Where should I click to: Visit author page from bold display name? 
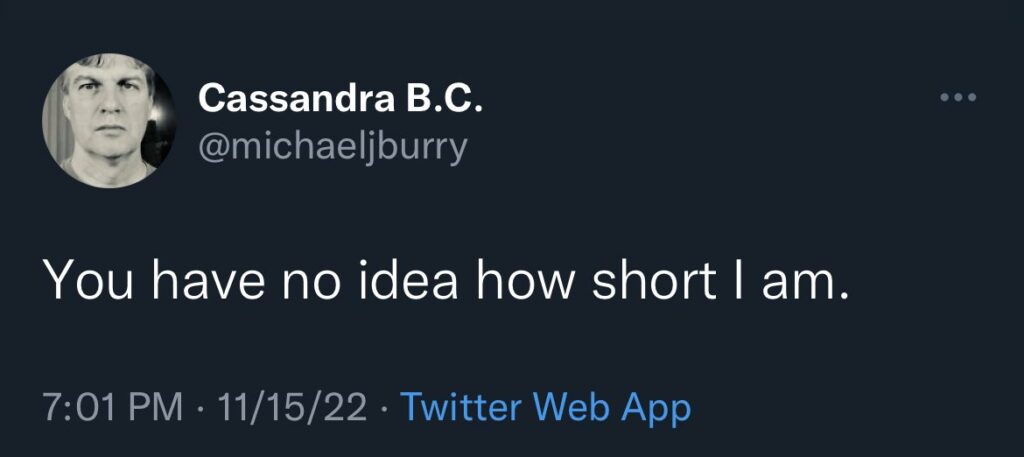[341, 98]
